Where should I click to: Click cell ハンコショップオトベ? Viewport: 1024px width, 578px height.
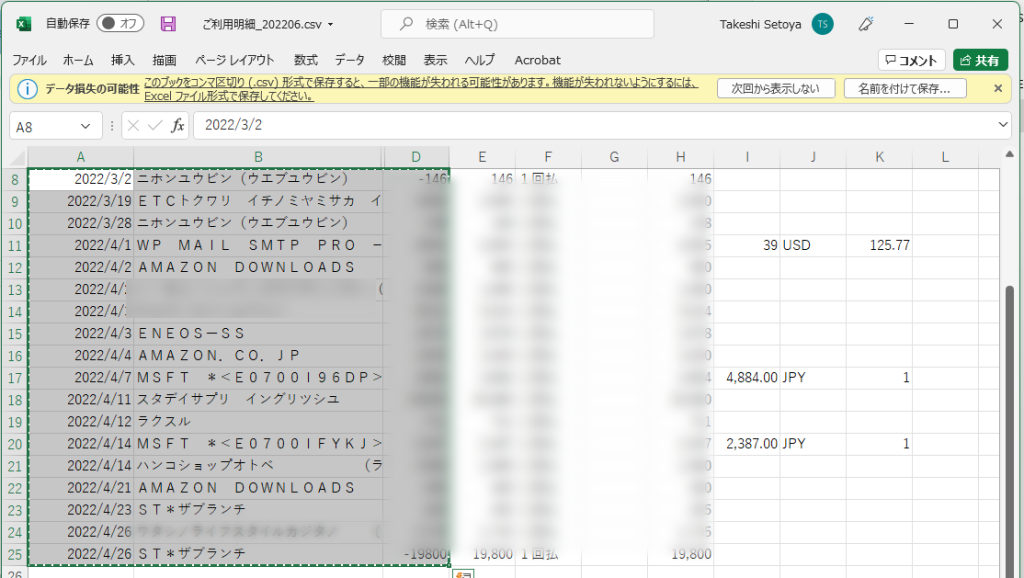tap(259, 466)
